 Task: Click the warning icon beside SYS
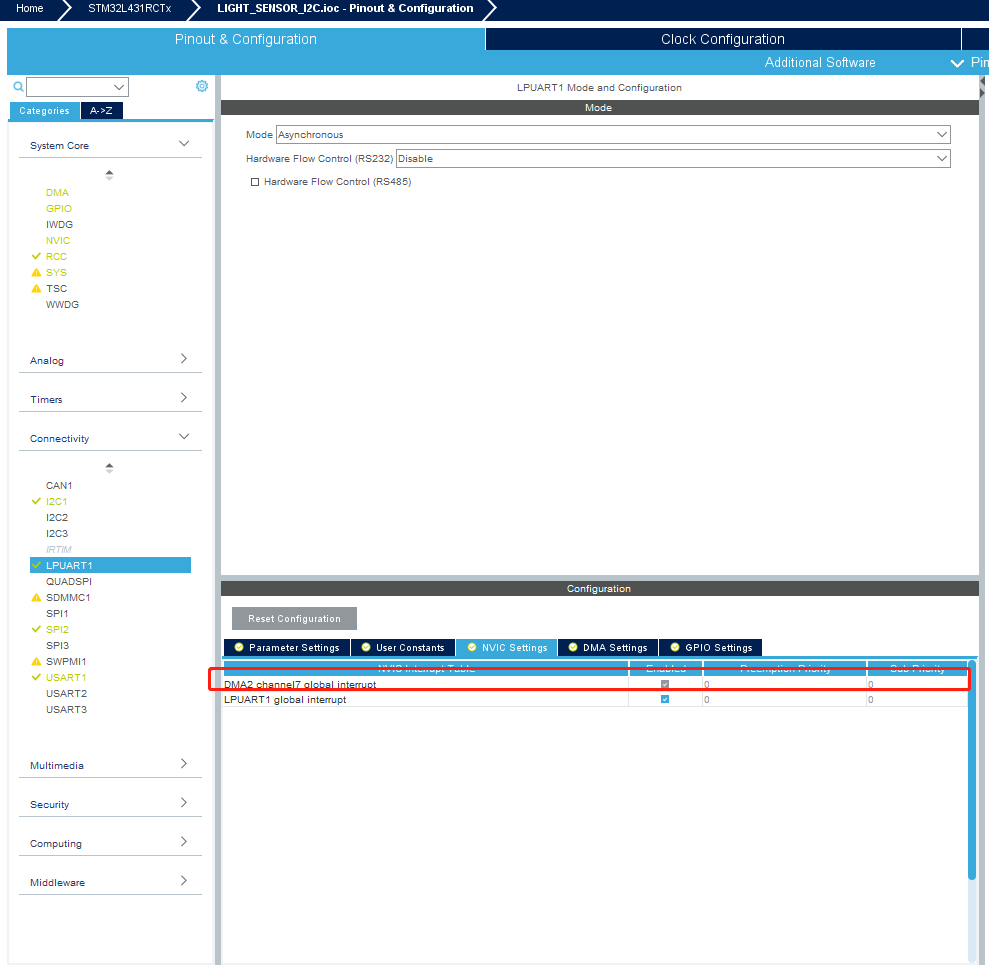[36, 272]
